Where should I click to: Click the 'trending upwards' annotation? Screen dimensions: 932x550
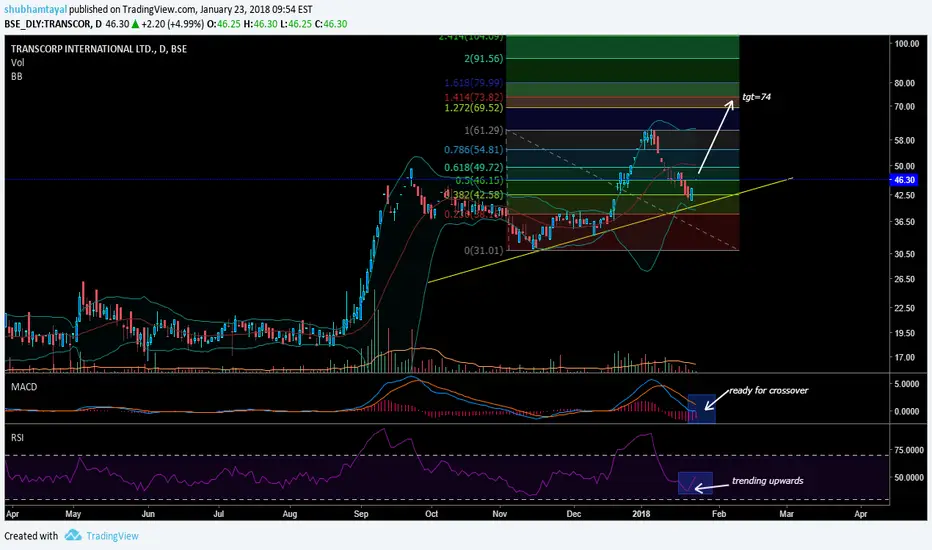pos(767,480)
